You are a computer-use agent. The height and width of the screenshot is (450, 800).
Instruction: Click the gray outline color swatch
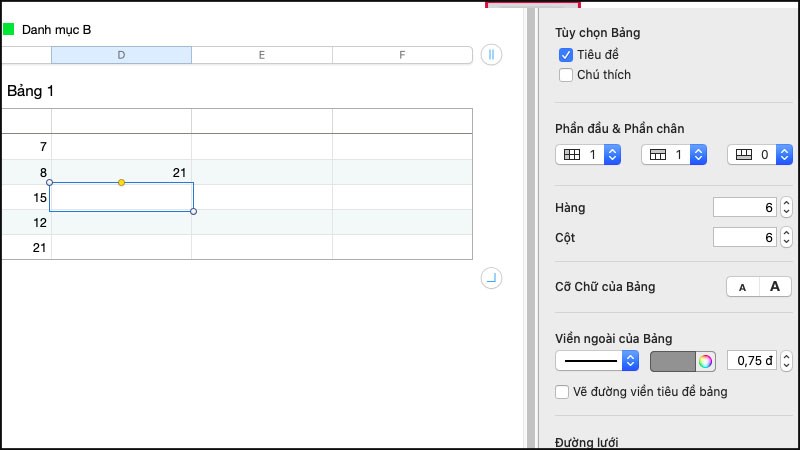(x=673, y=360)
